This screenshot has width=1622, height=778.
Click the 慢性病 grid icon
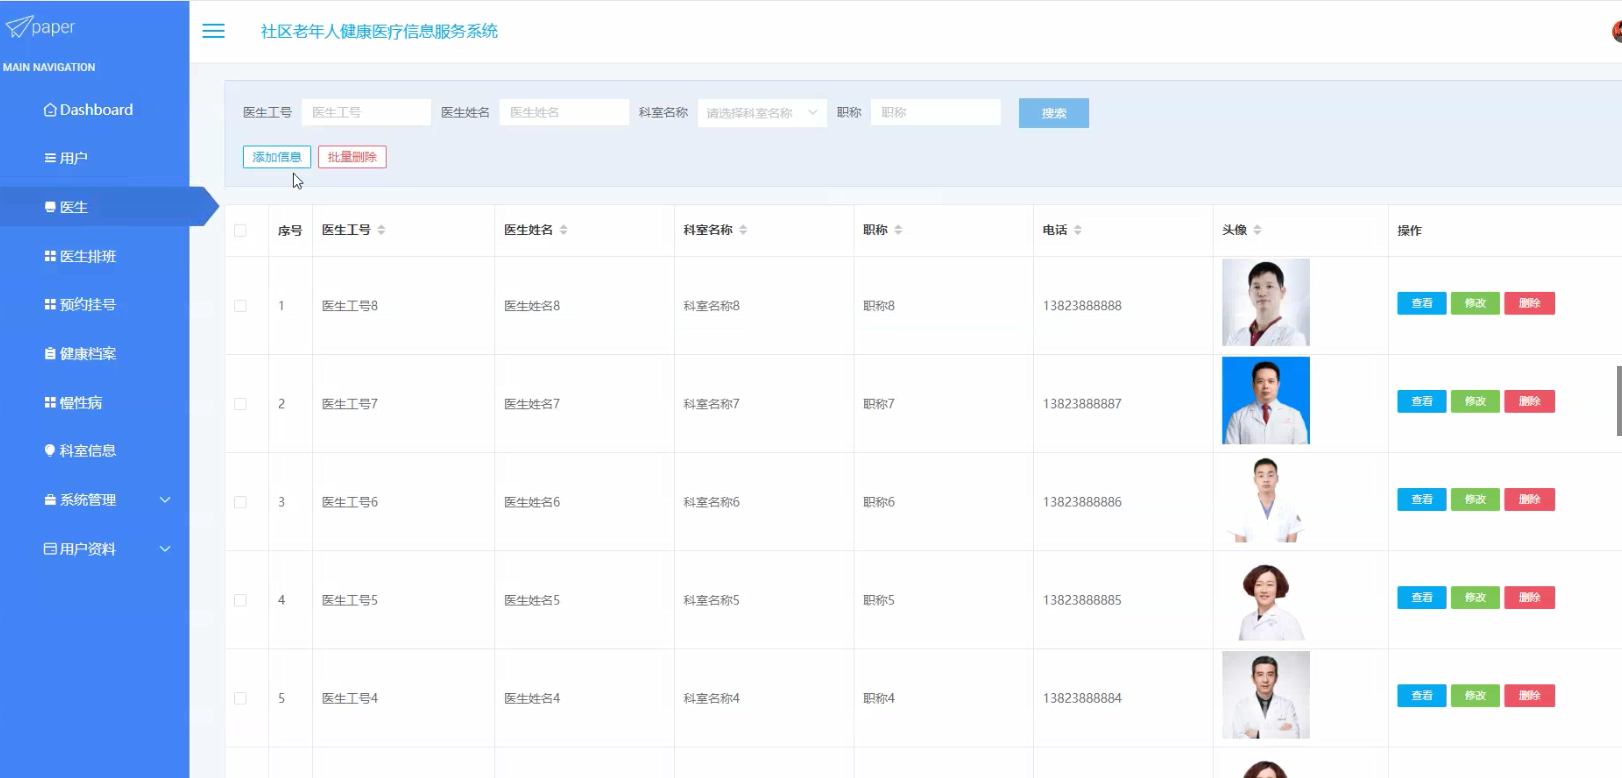click(50, 402)
